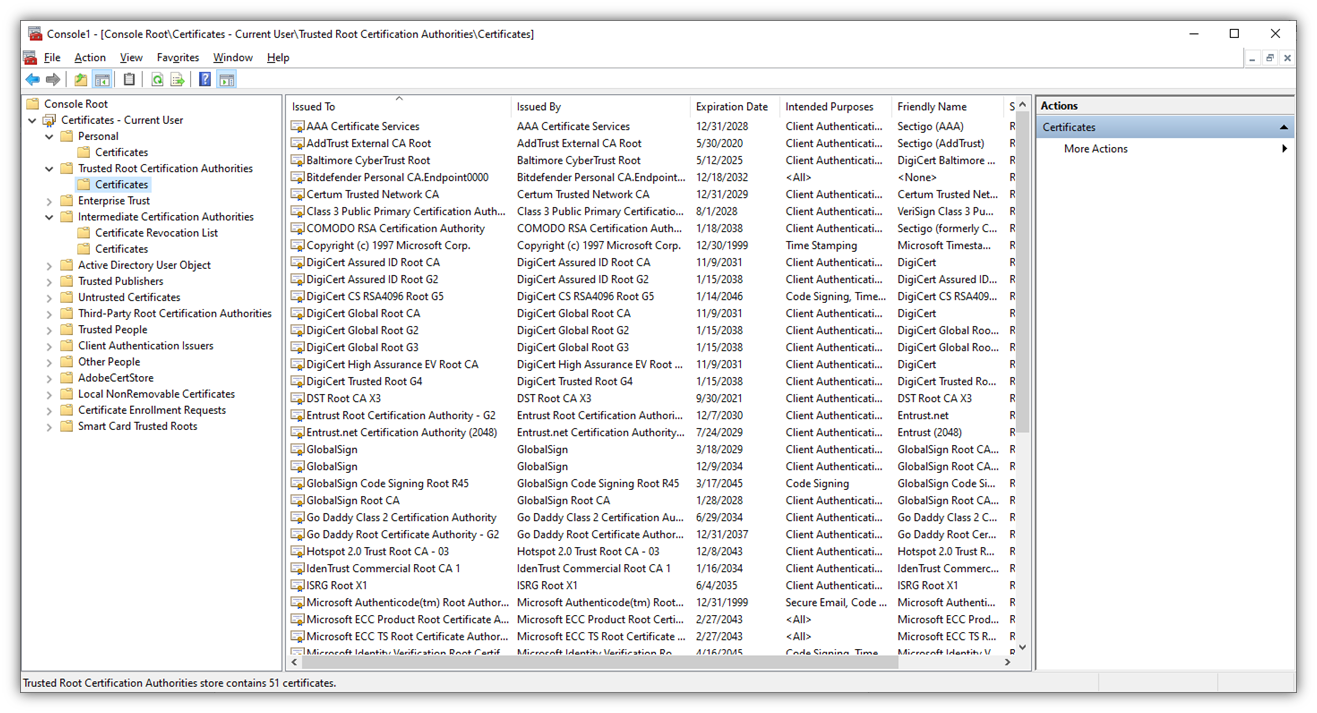
Task: Click the Export List icon
Action: (178, 79)
